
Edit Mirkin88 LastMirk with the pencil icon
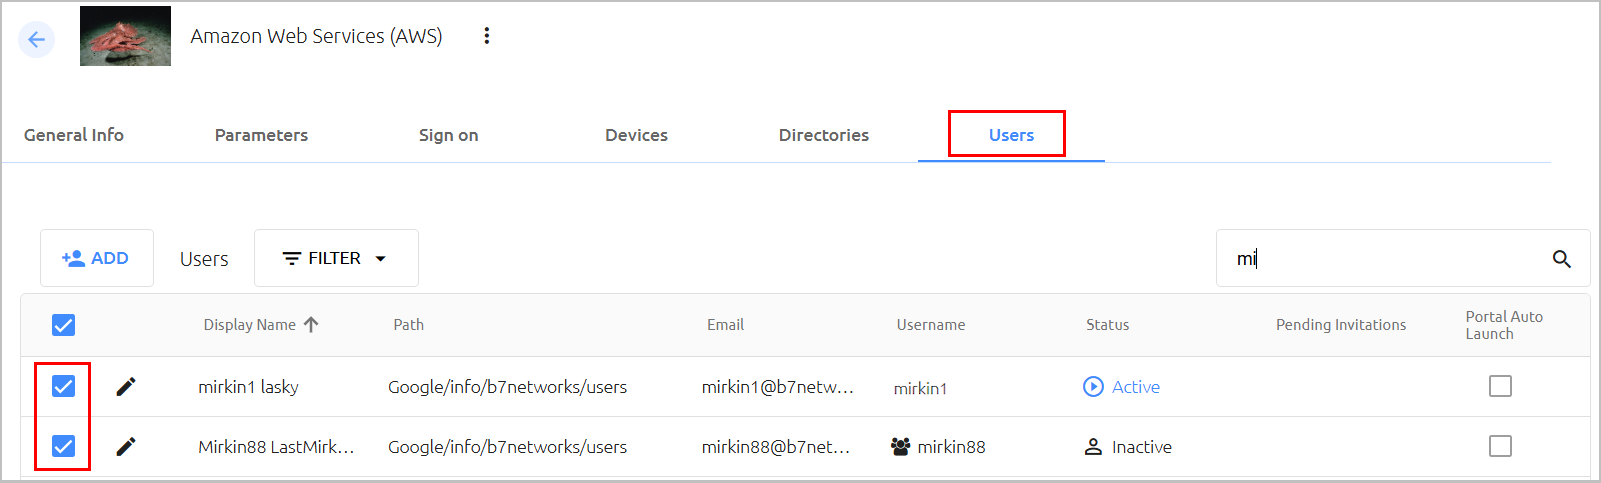click(126, 446)
